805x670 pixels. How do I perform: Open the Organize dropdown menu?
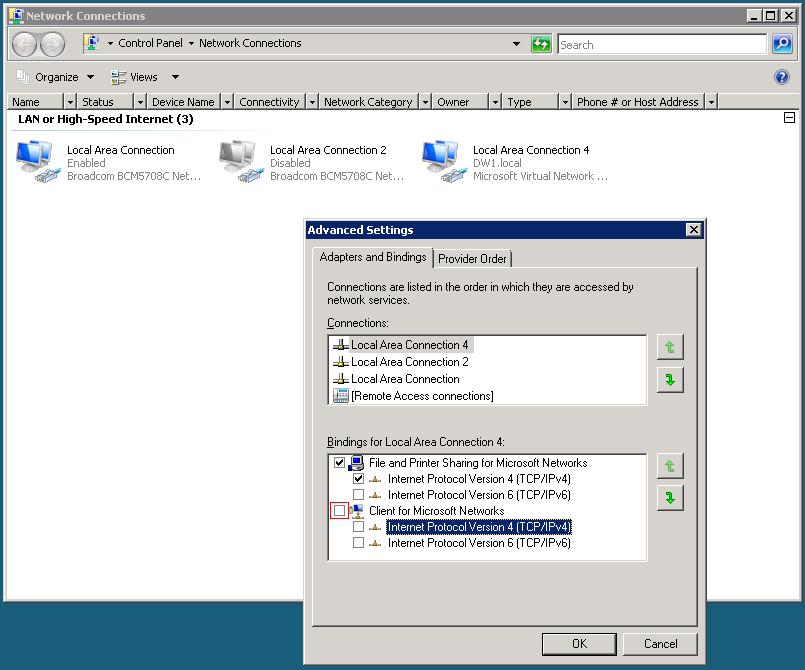coord(56,78)
